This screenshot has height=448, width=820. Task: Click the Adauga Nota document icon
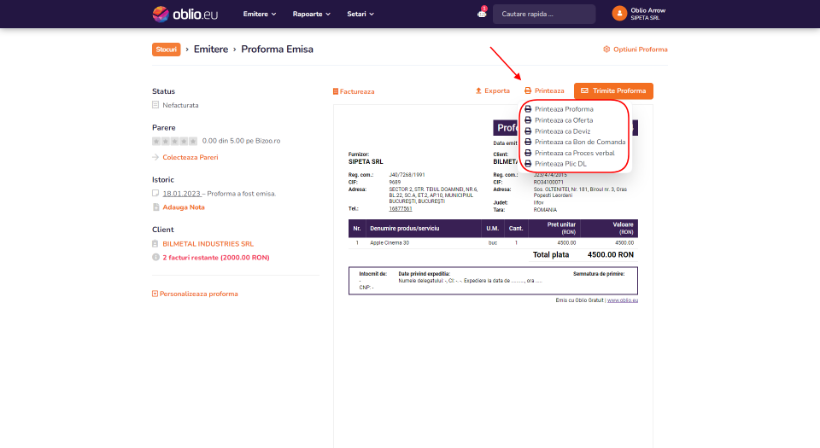tap(155, 207)
